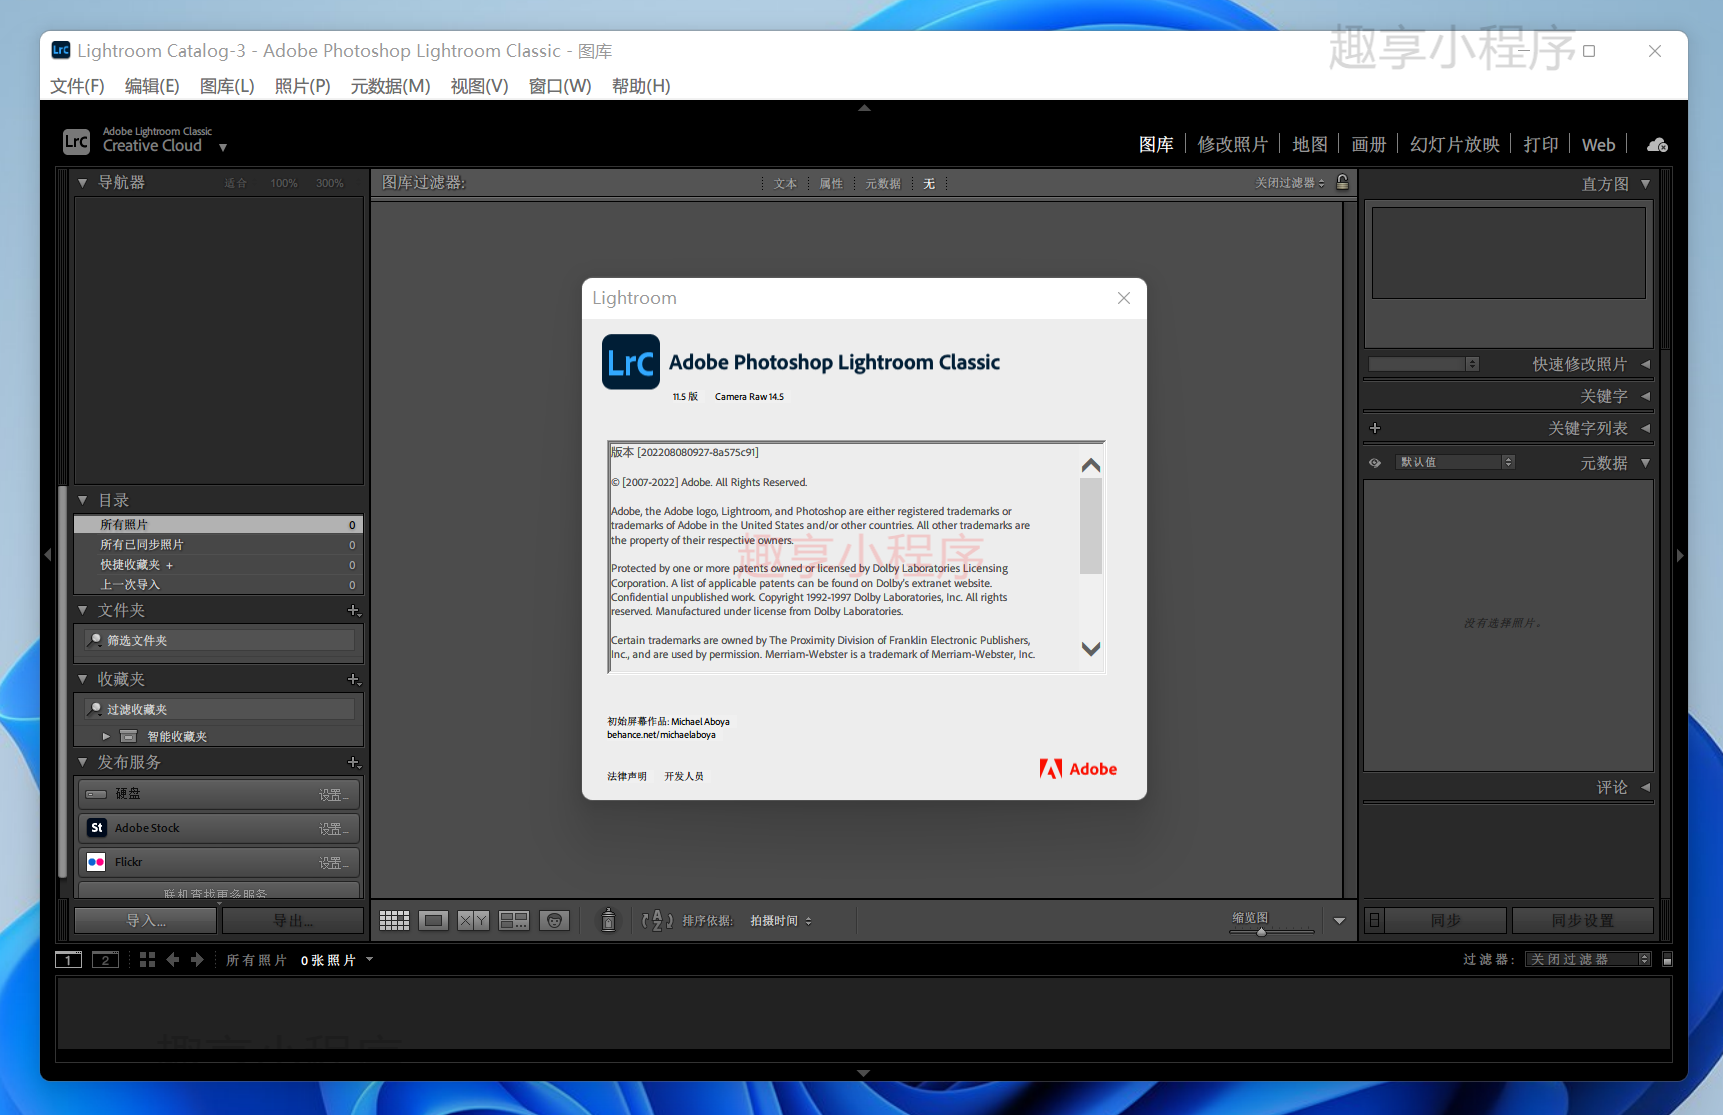Image resolution: width=1723 pixels, height=1115 pixels.
Task: Add folder with Folders plus icon
Action: point(353,610)
